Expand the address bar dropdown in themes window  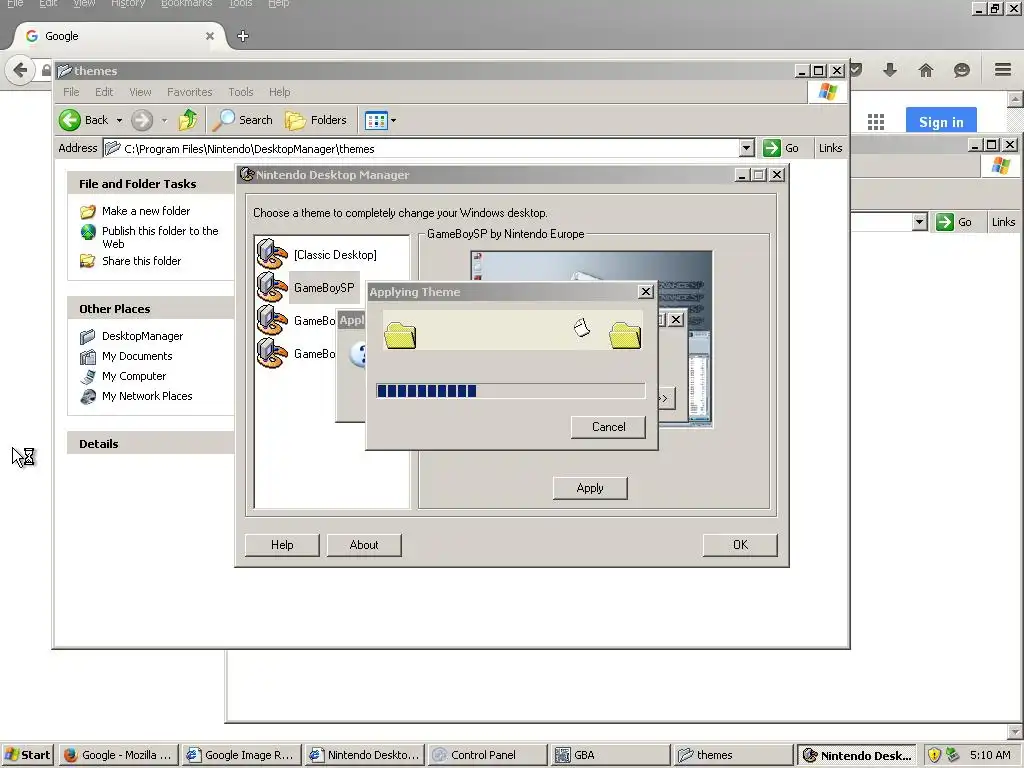[x=747, y=148]
